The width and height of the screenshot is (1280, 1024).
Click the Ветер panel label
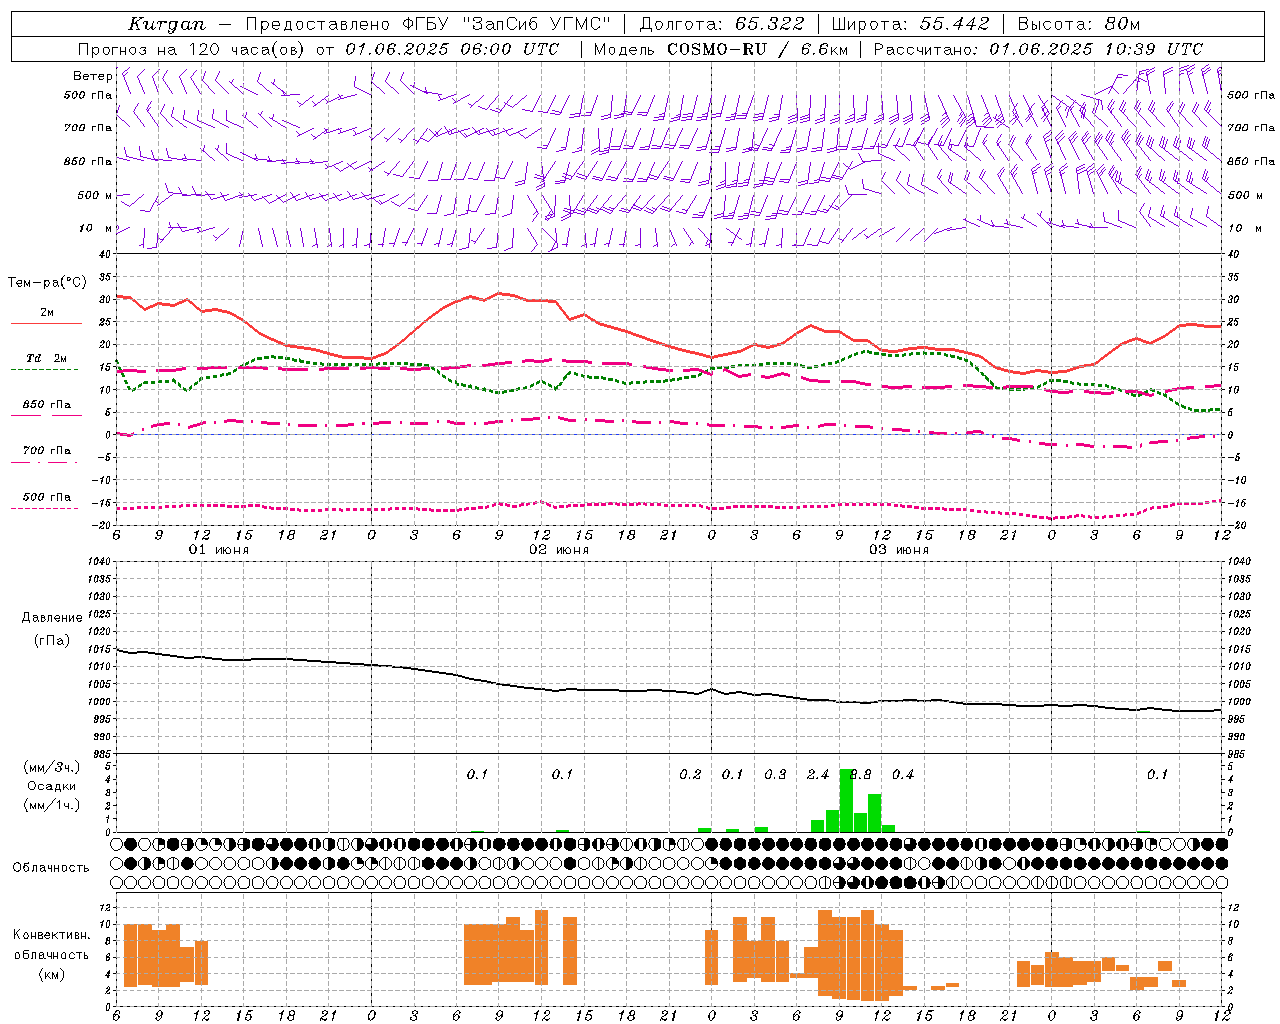(x=92, y=76)
